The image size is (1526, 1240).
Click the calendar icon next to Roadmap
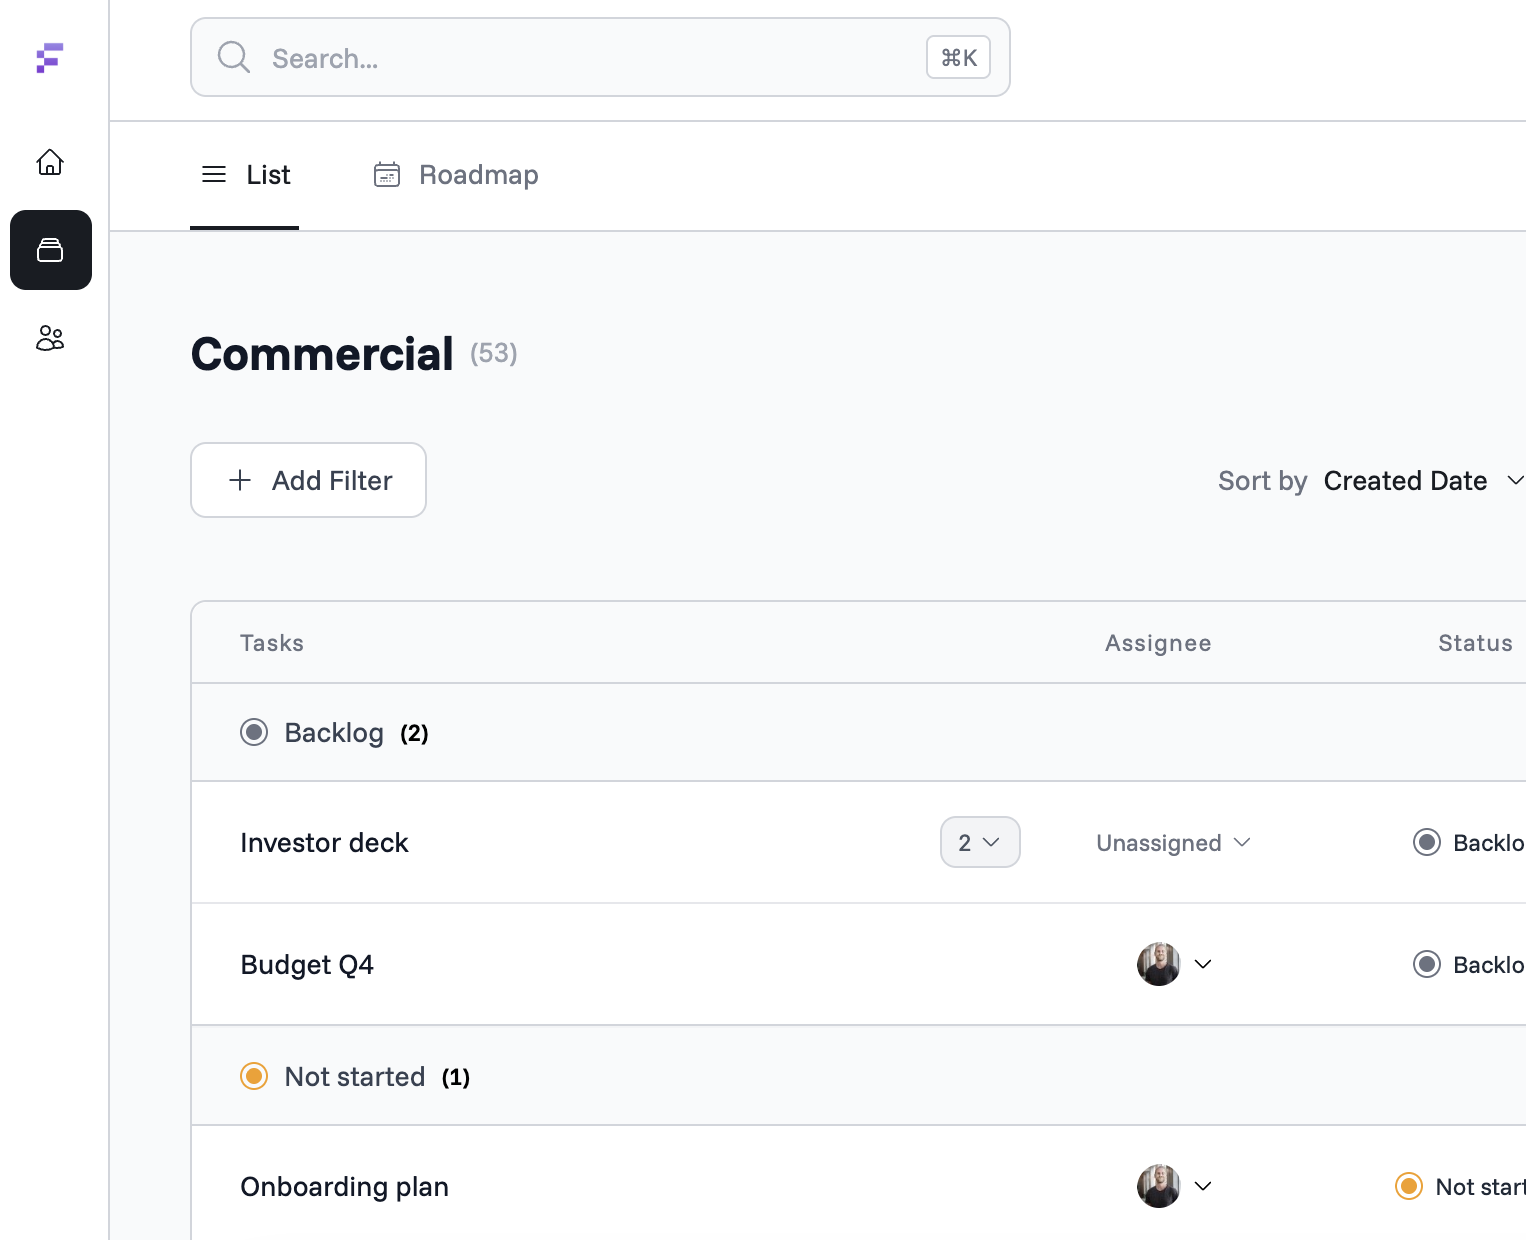387,174
